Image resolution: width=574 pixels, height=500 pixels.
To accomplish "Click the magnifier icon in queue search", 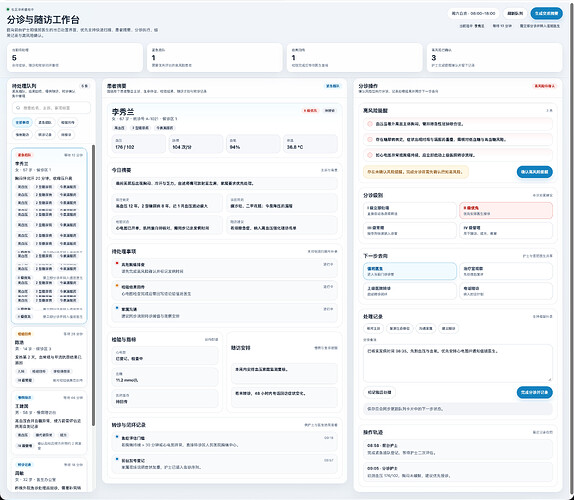I will pyautogui.click(x=18, y=108).
